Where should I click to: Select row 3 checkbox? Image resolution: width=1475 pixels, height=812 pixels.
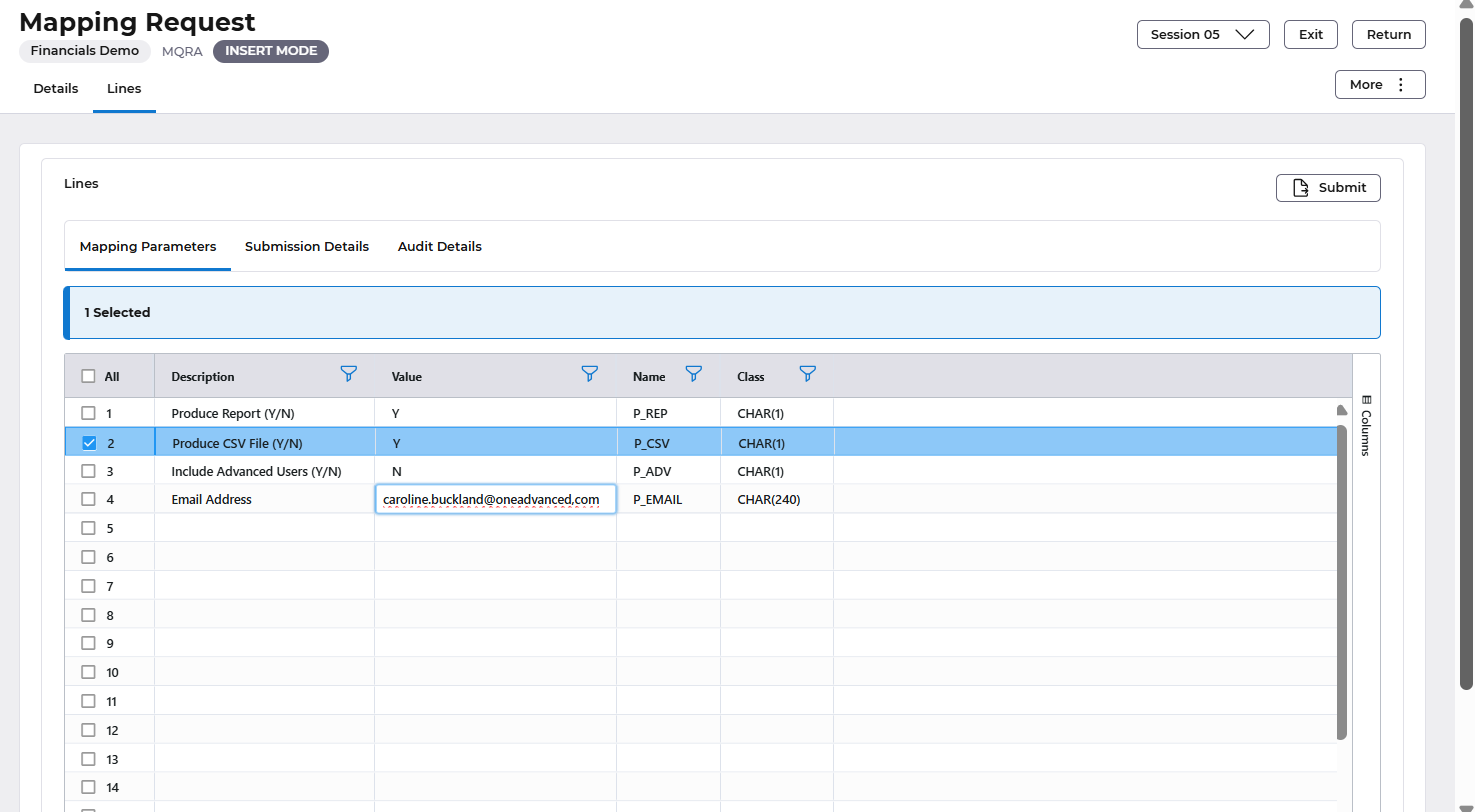[88, 471]
